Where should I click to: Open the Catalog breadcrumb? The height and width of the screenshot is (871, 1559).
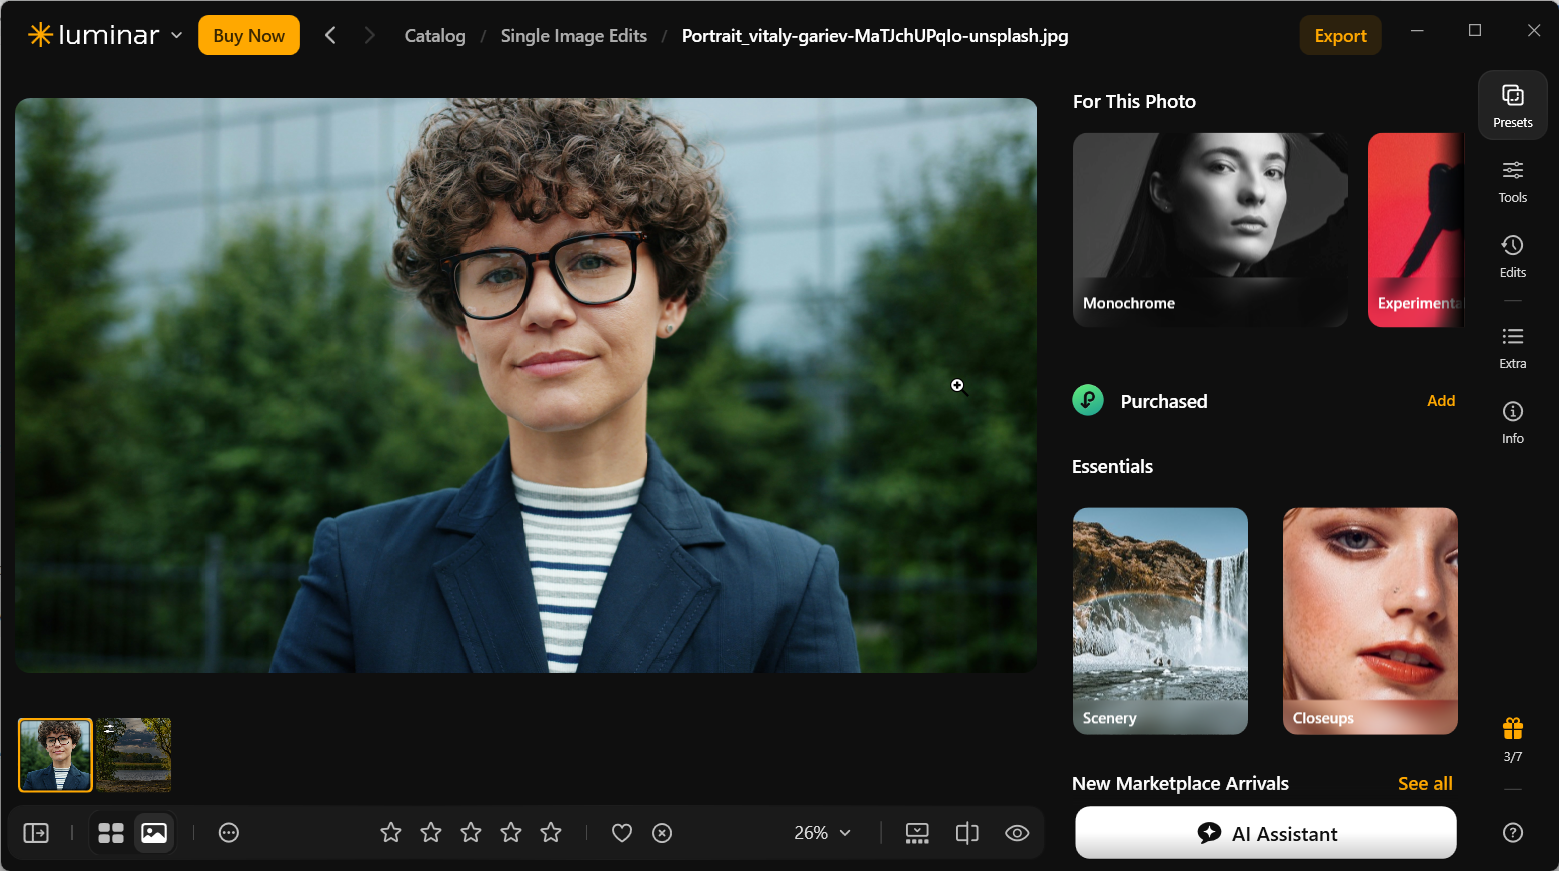[x=435, y=35]
